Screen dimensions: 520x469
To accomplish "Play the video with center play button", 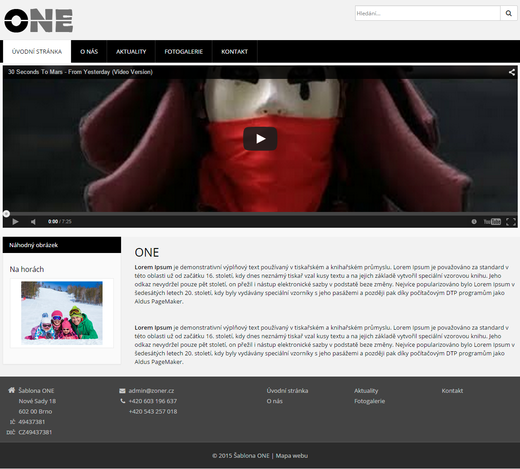I will coord(260,139).
